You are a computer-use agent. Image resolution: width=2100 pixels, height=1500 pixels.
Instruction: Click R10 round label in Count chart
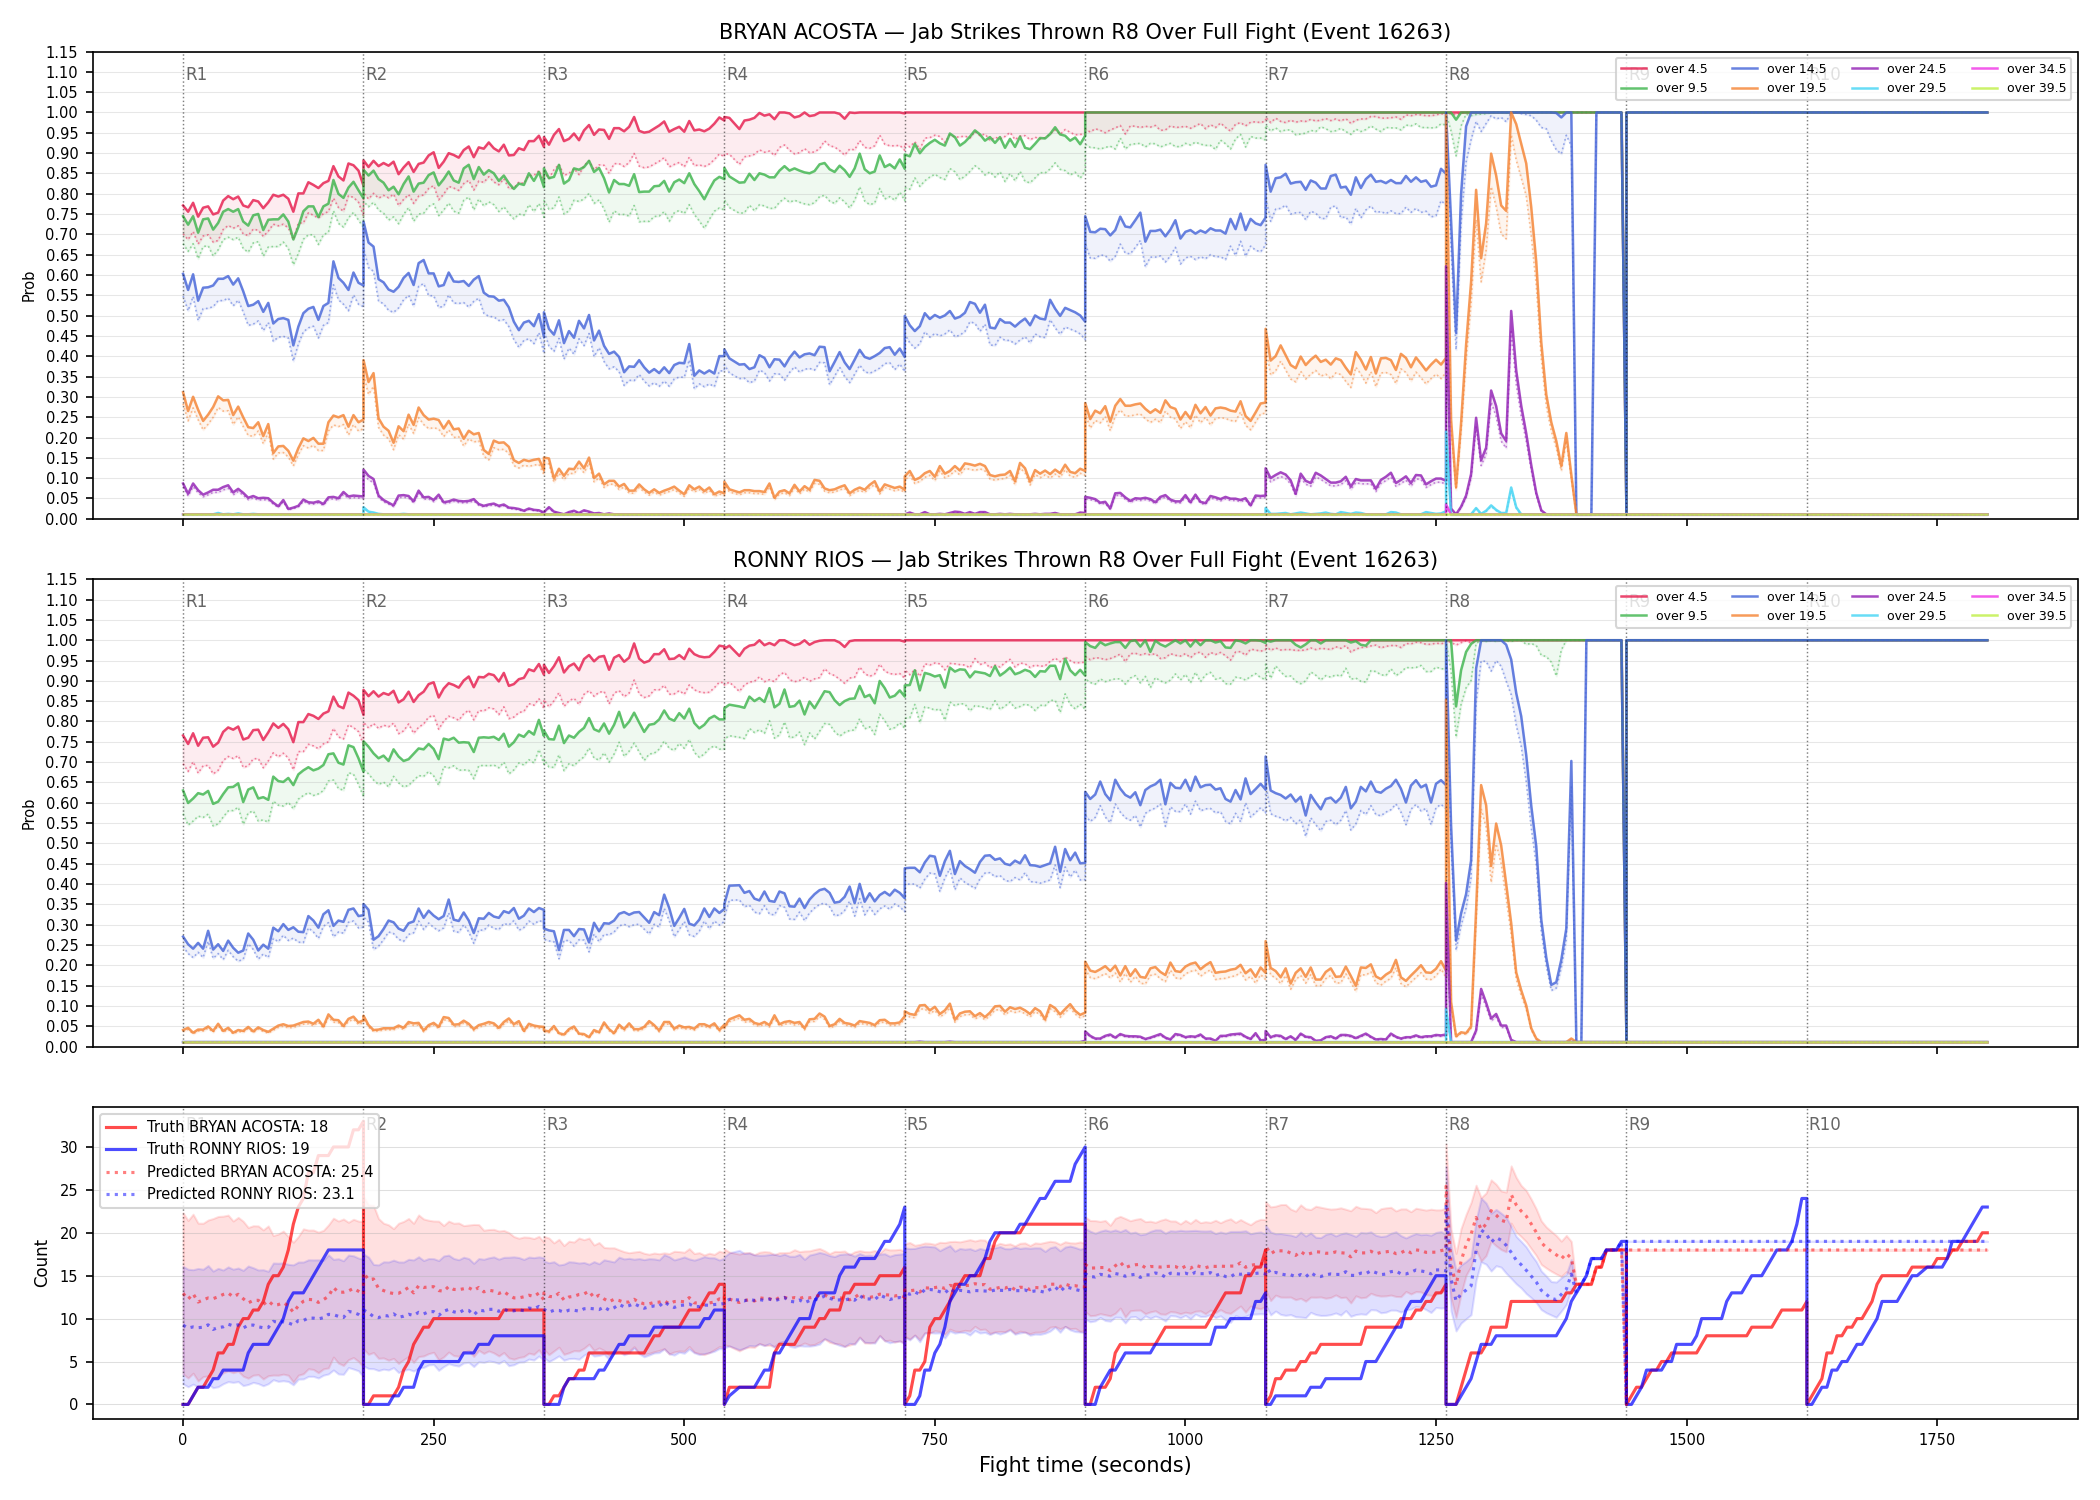[x=1824, y=1124]
